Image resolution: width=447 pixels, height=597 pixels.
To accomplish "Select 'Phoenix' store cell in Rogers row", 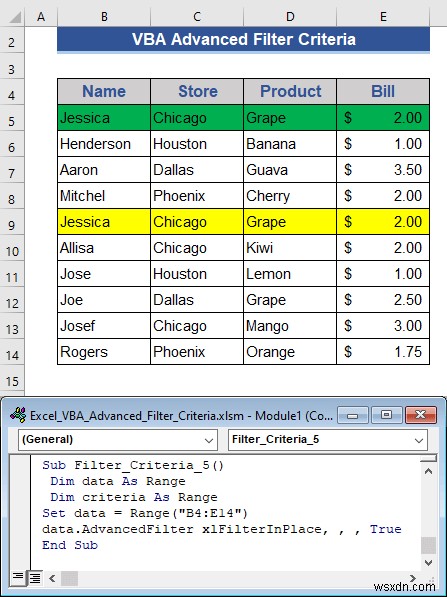I will (x=197, y=352).
